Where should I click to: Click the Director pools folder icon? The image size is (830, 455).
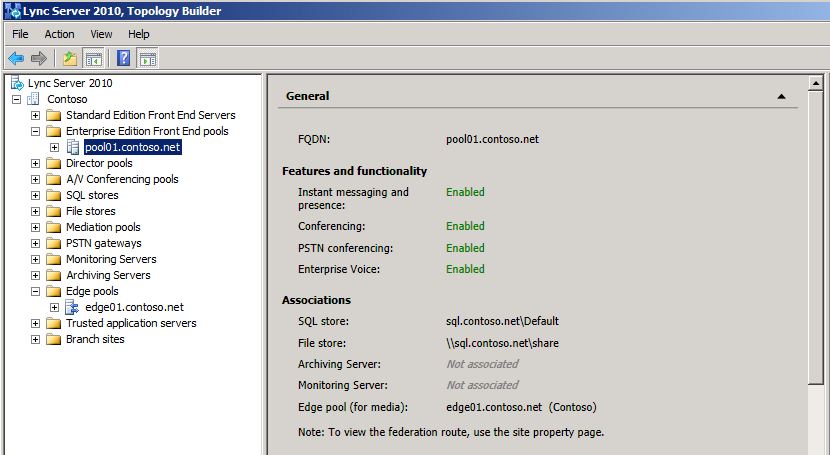[x=53, y=163]
